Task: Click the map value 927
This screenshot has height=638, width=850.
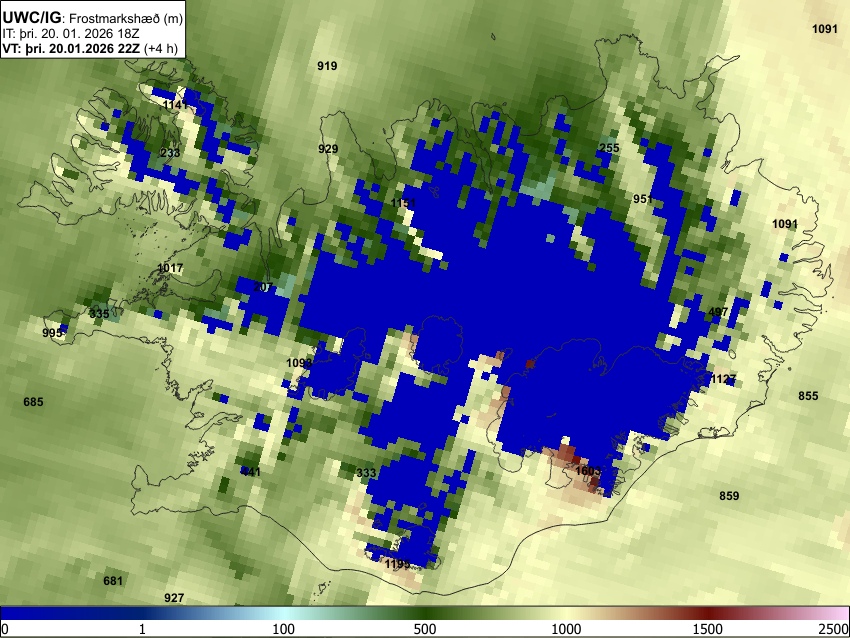Action: pyautogui.click(x=174, y=598)
